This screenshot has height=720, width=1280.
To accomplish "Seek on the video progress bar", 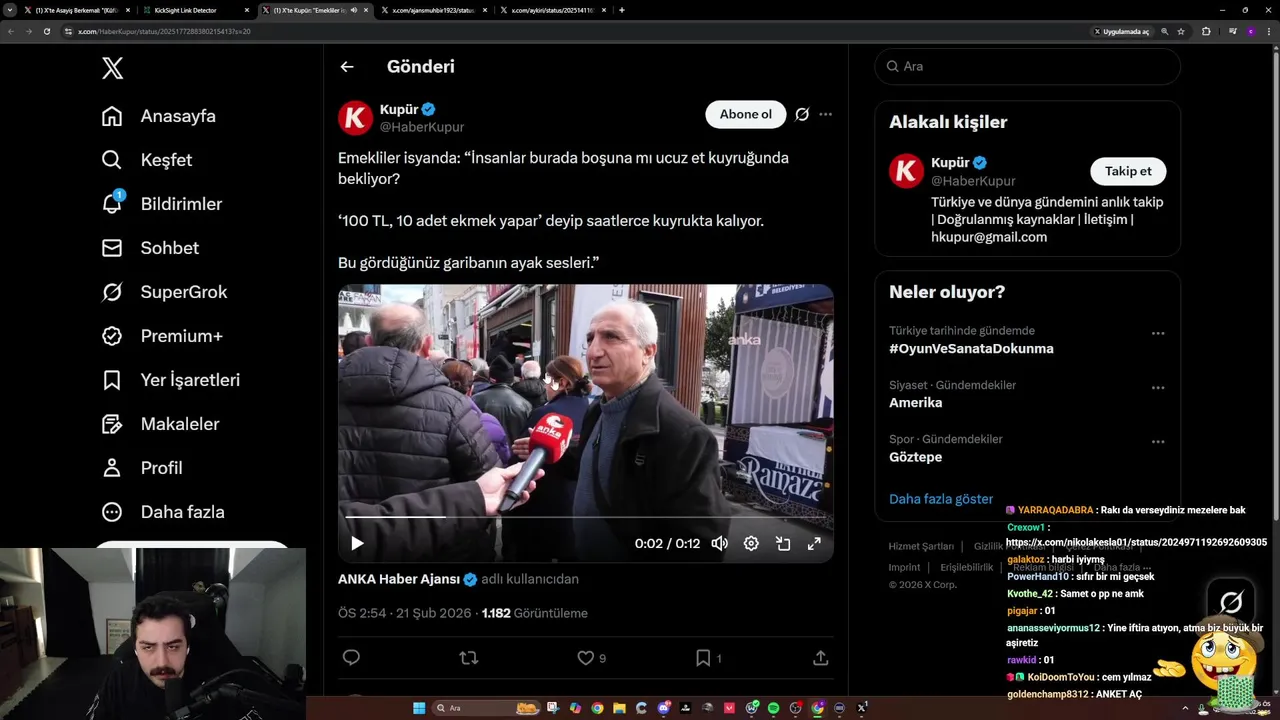I will [586, 517].
